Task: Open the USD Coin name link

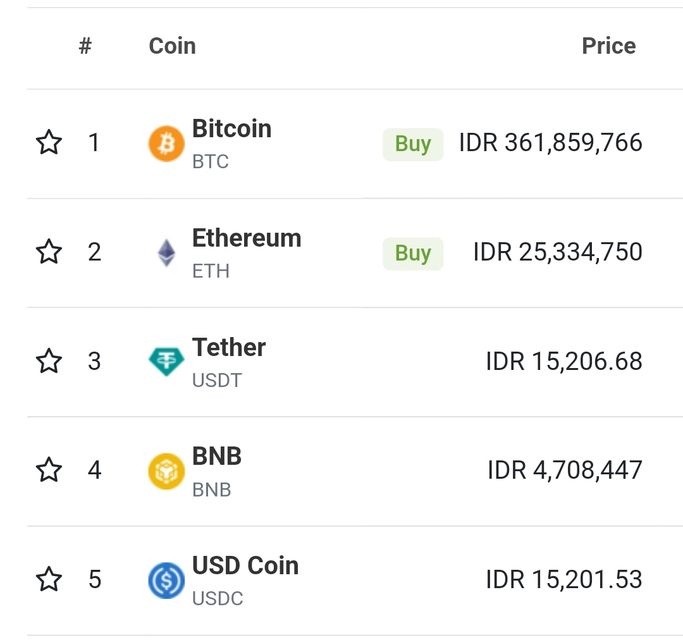Action: point(245,565)
